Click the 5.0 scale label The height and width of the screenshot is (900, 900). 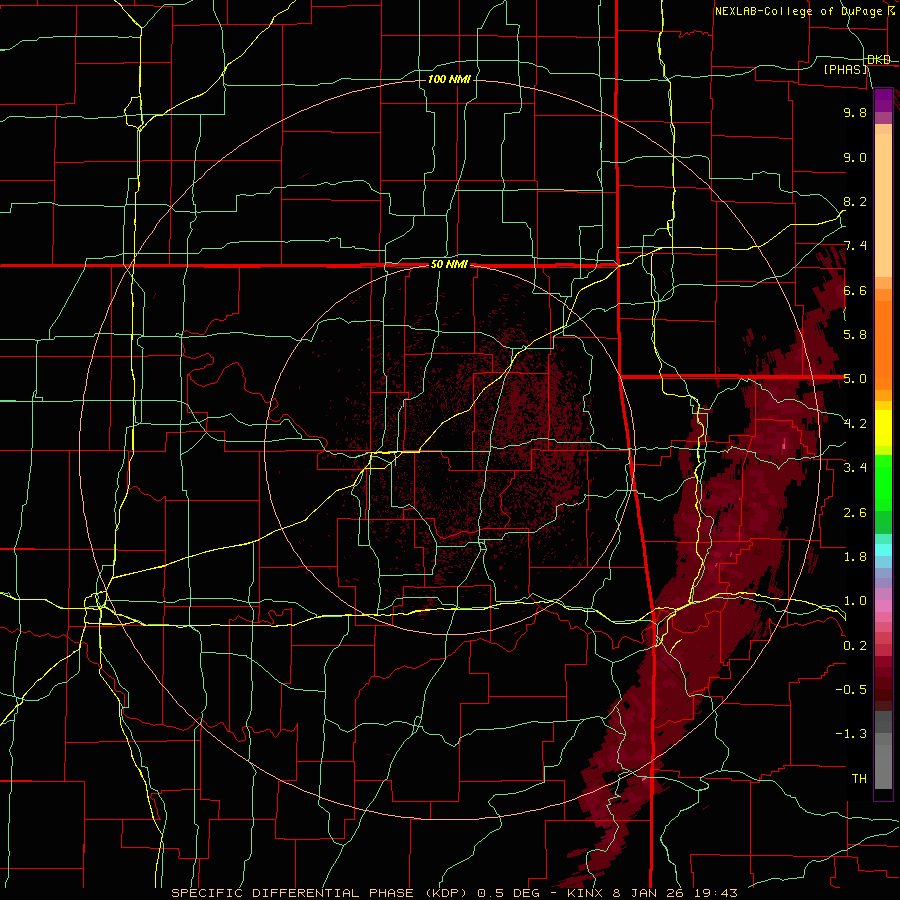[x=855, y=379]
